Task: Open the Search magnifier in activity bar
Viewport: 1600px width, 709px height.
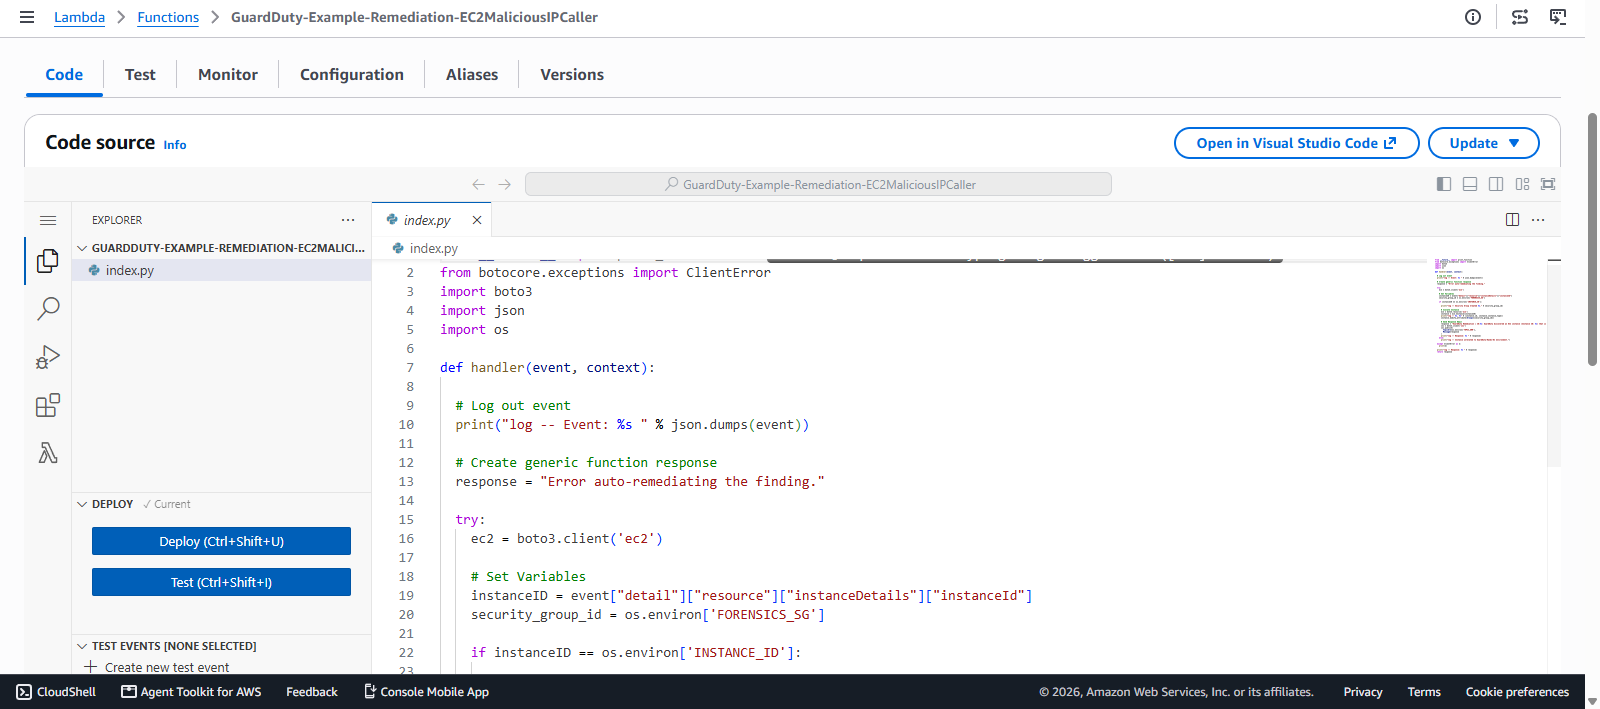Action: [48, 309]
